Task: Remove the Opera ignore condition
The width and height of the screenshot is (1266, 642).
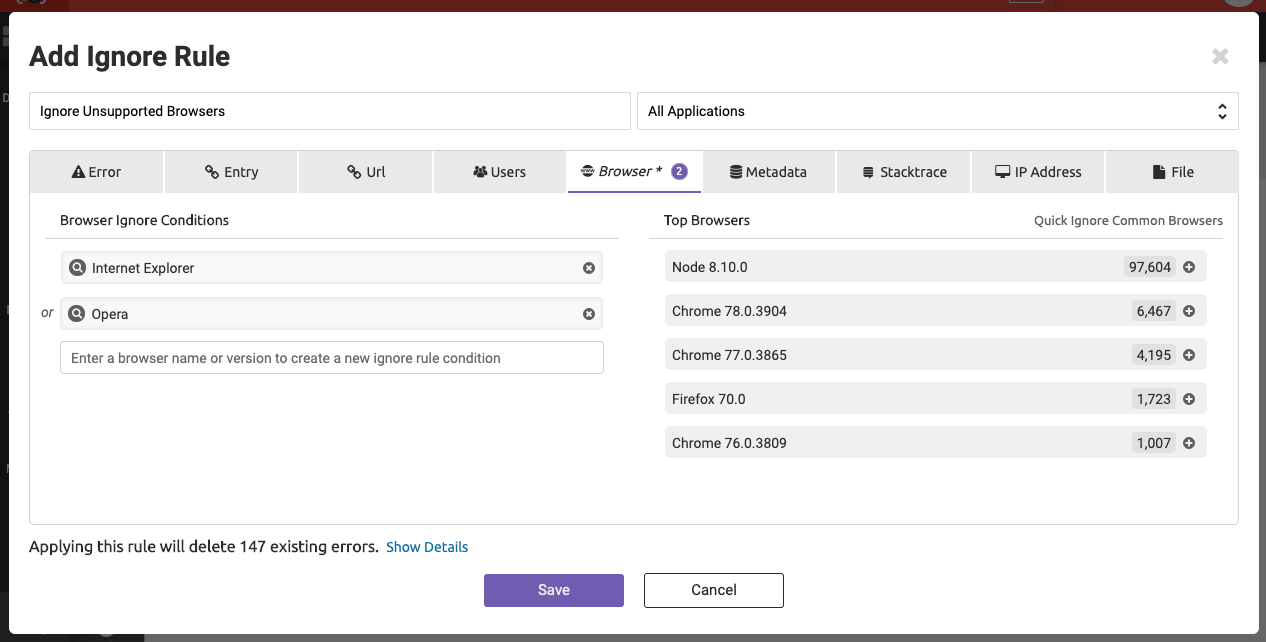Action: click(x=589, y=314)
